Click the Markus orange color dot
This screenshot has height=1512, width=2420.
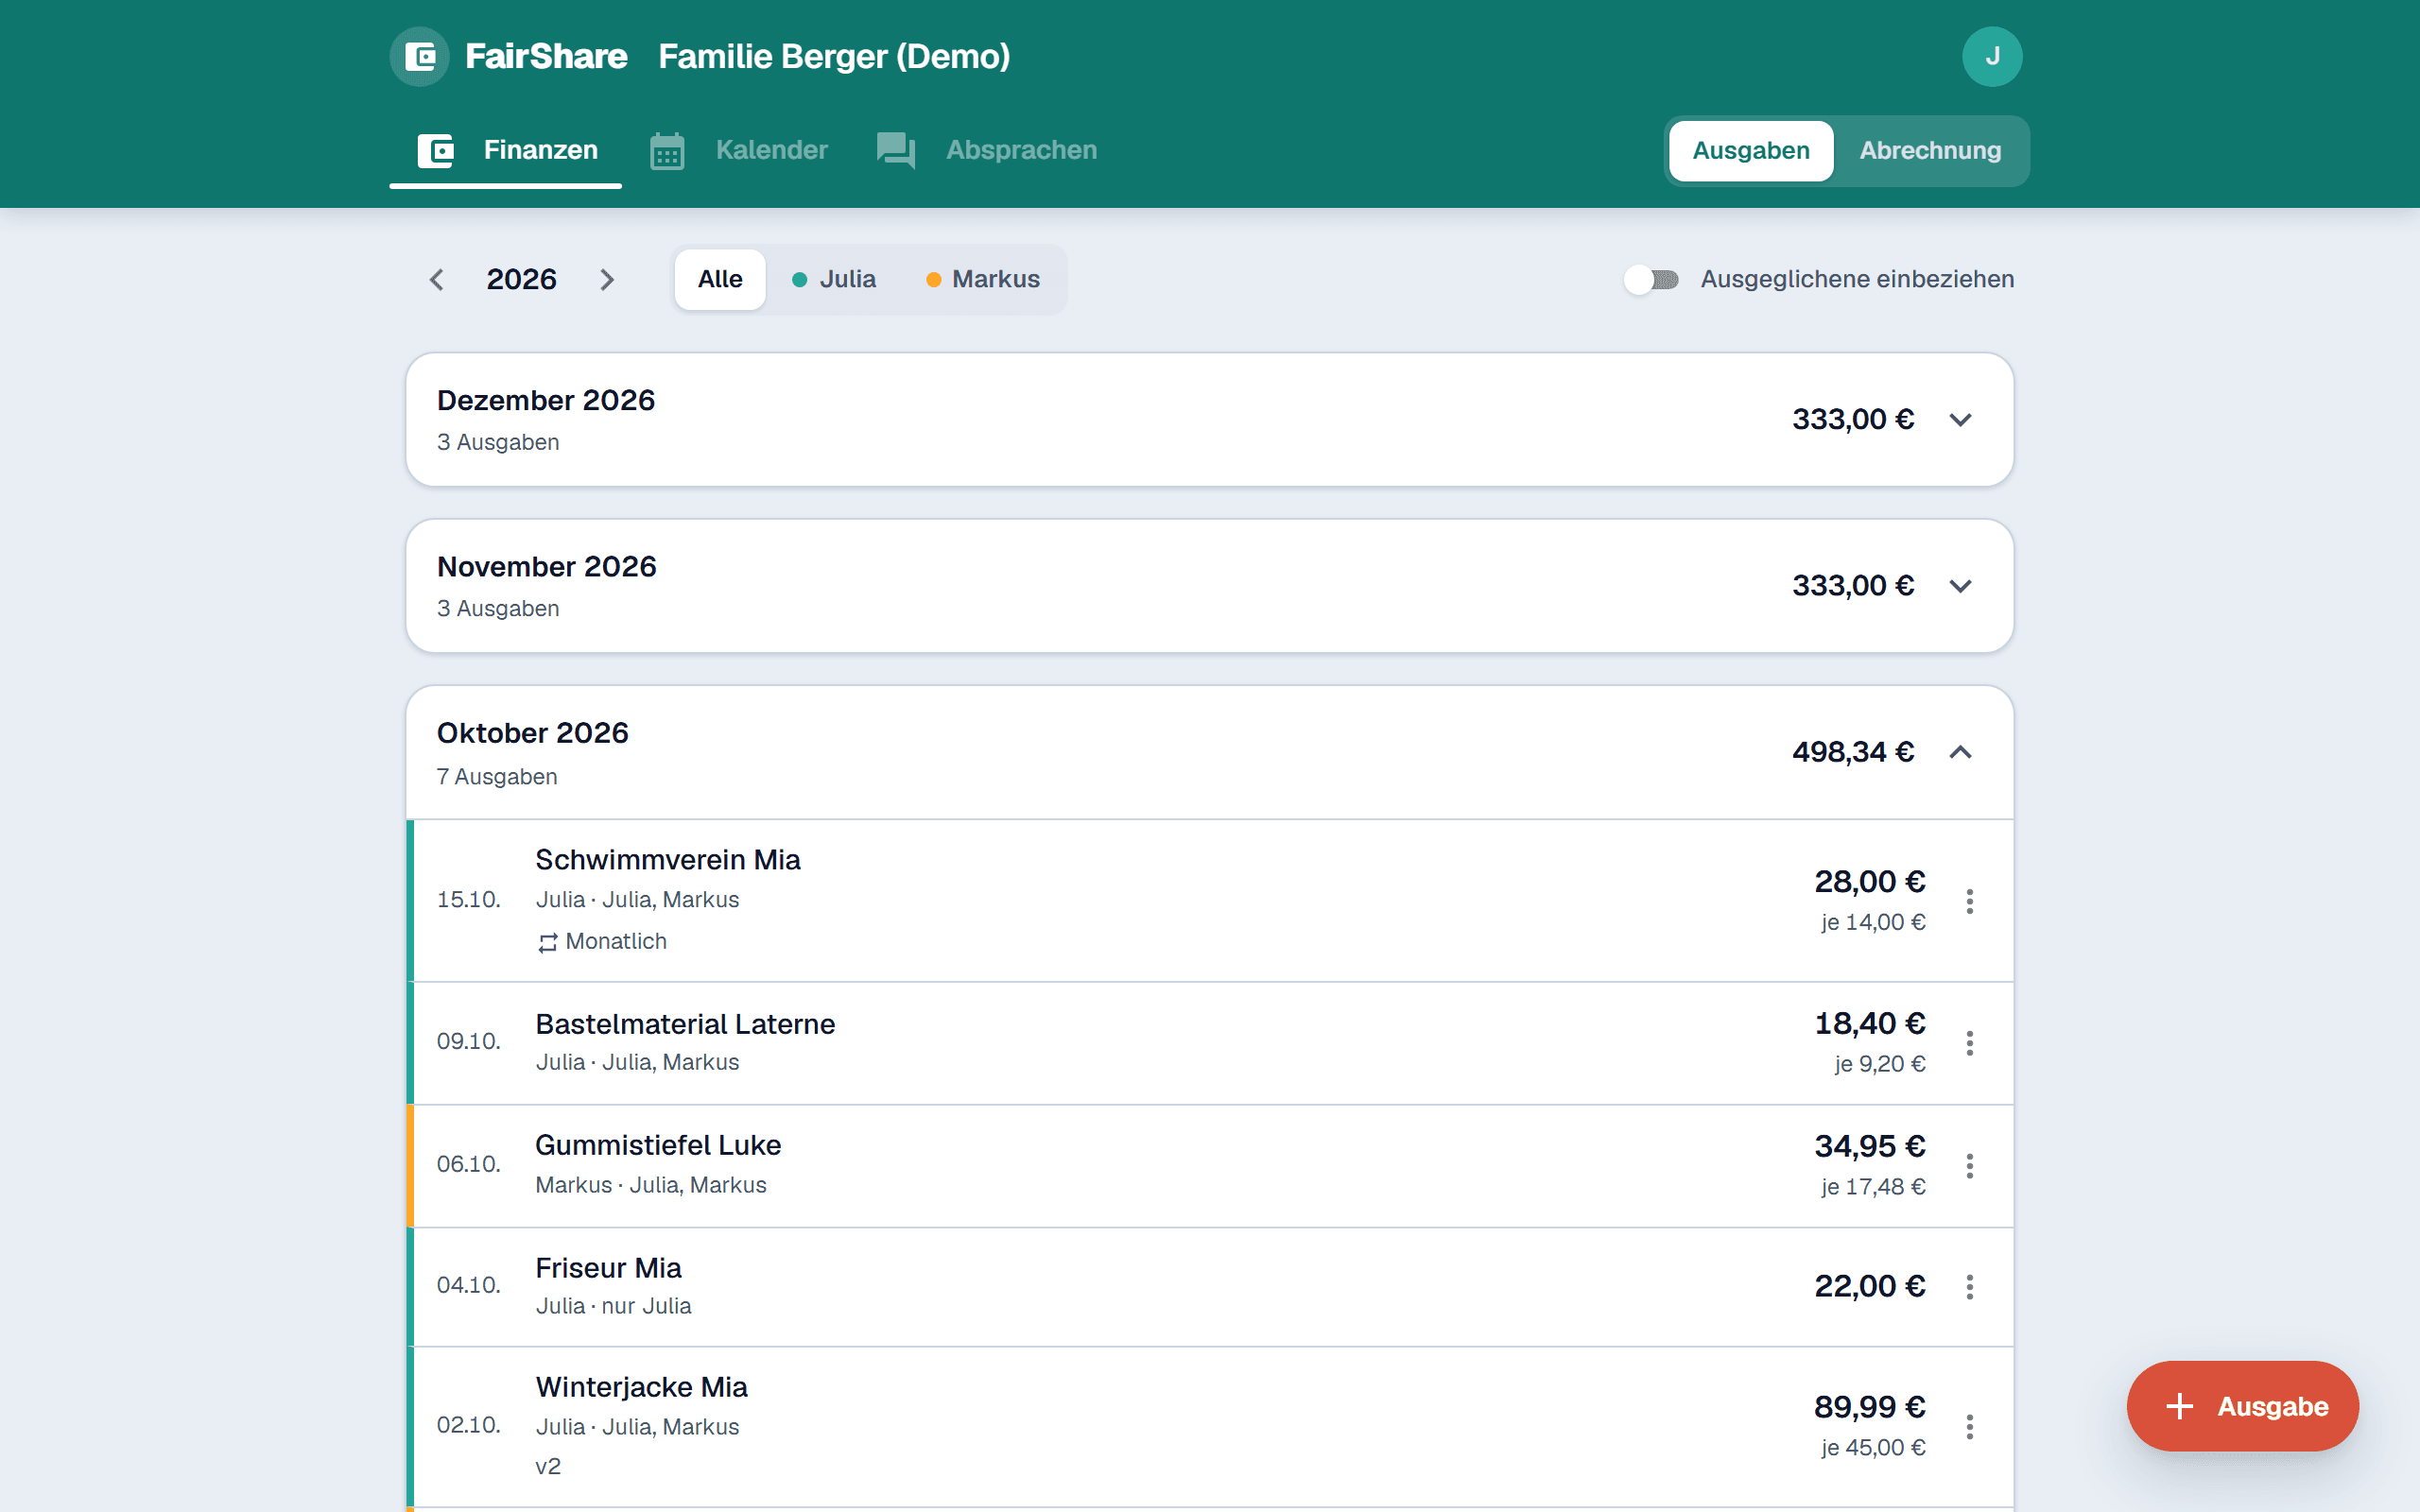click(x=933, y=280)
